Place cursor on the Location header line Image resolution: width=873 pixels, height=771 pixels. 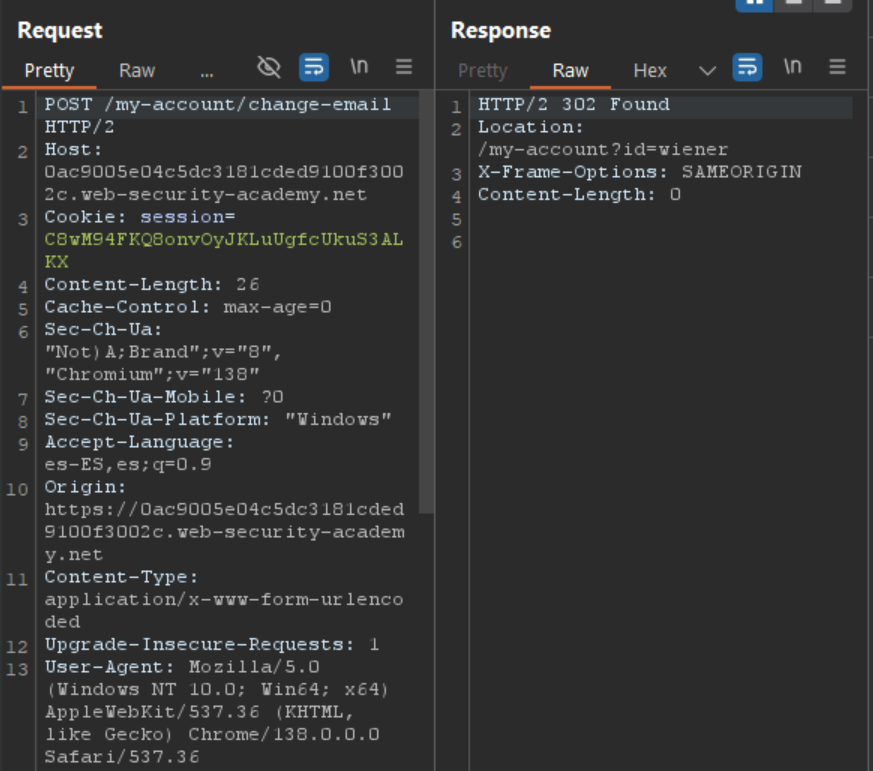(x=602, y=138)
